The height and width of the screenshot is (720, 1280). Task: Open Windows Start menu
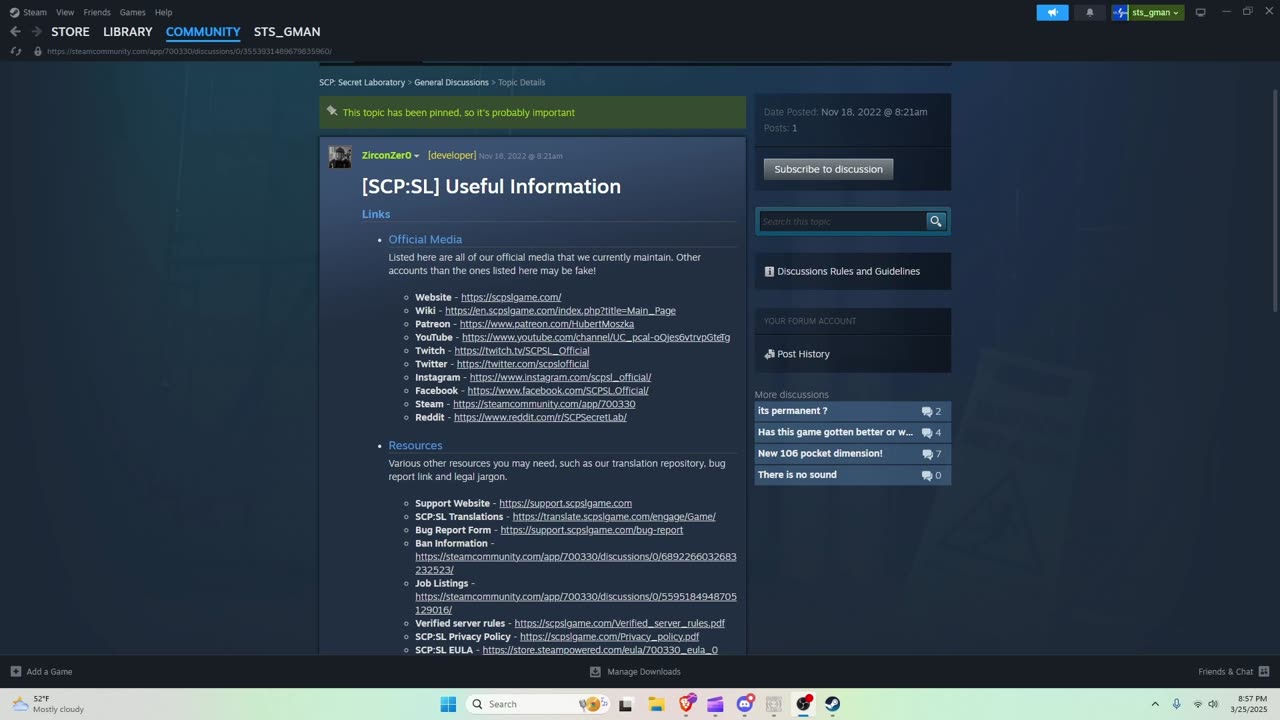pos(448,704)
